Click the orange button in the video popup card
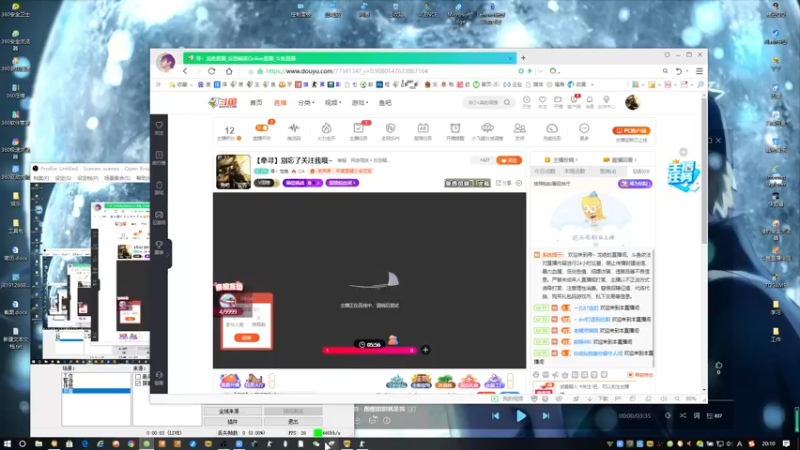800x450 pixels. click(246, 338)
